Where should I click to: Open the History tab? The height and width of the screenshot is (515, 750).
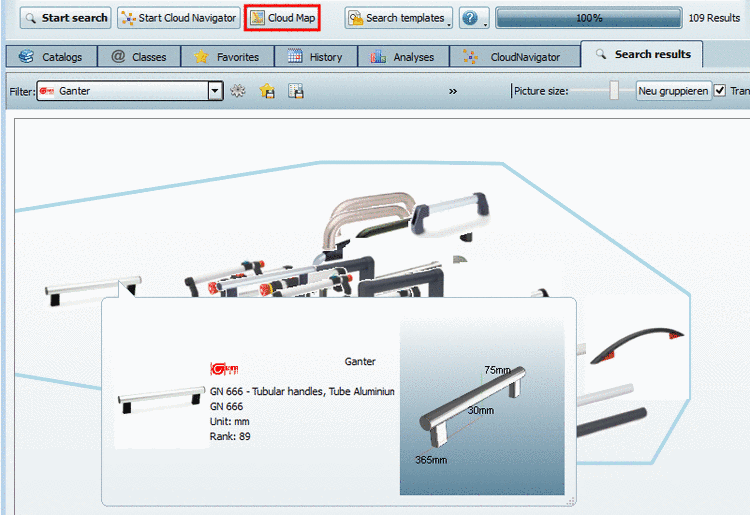point(316,57)
